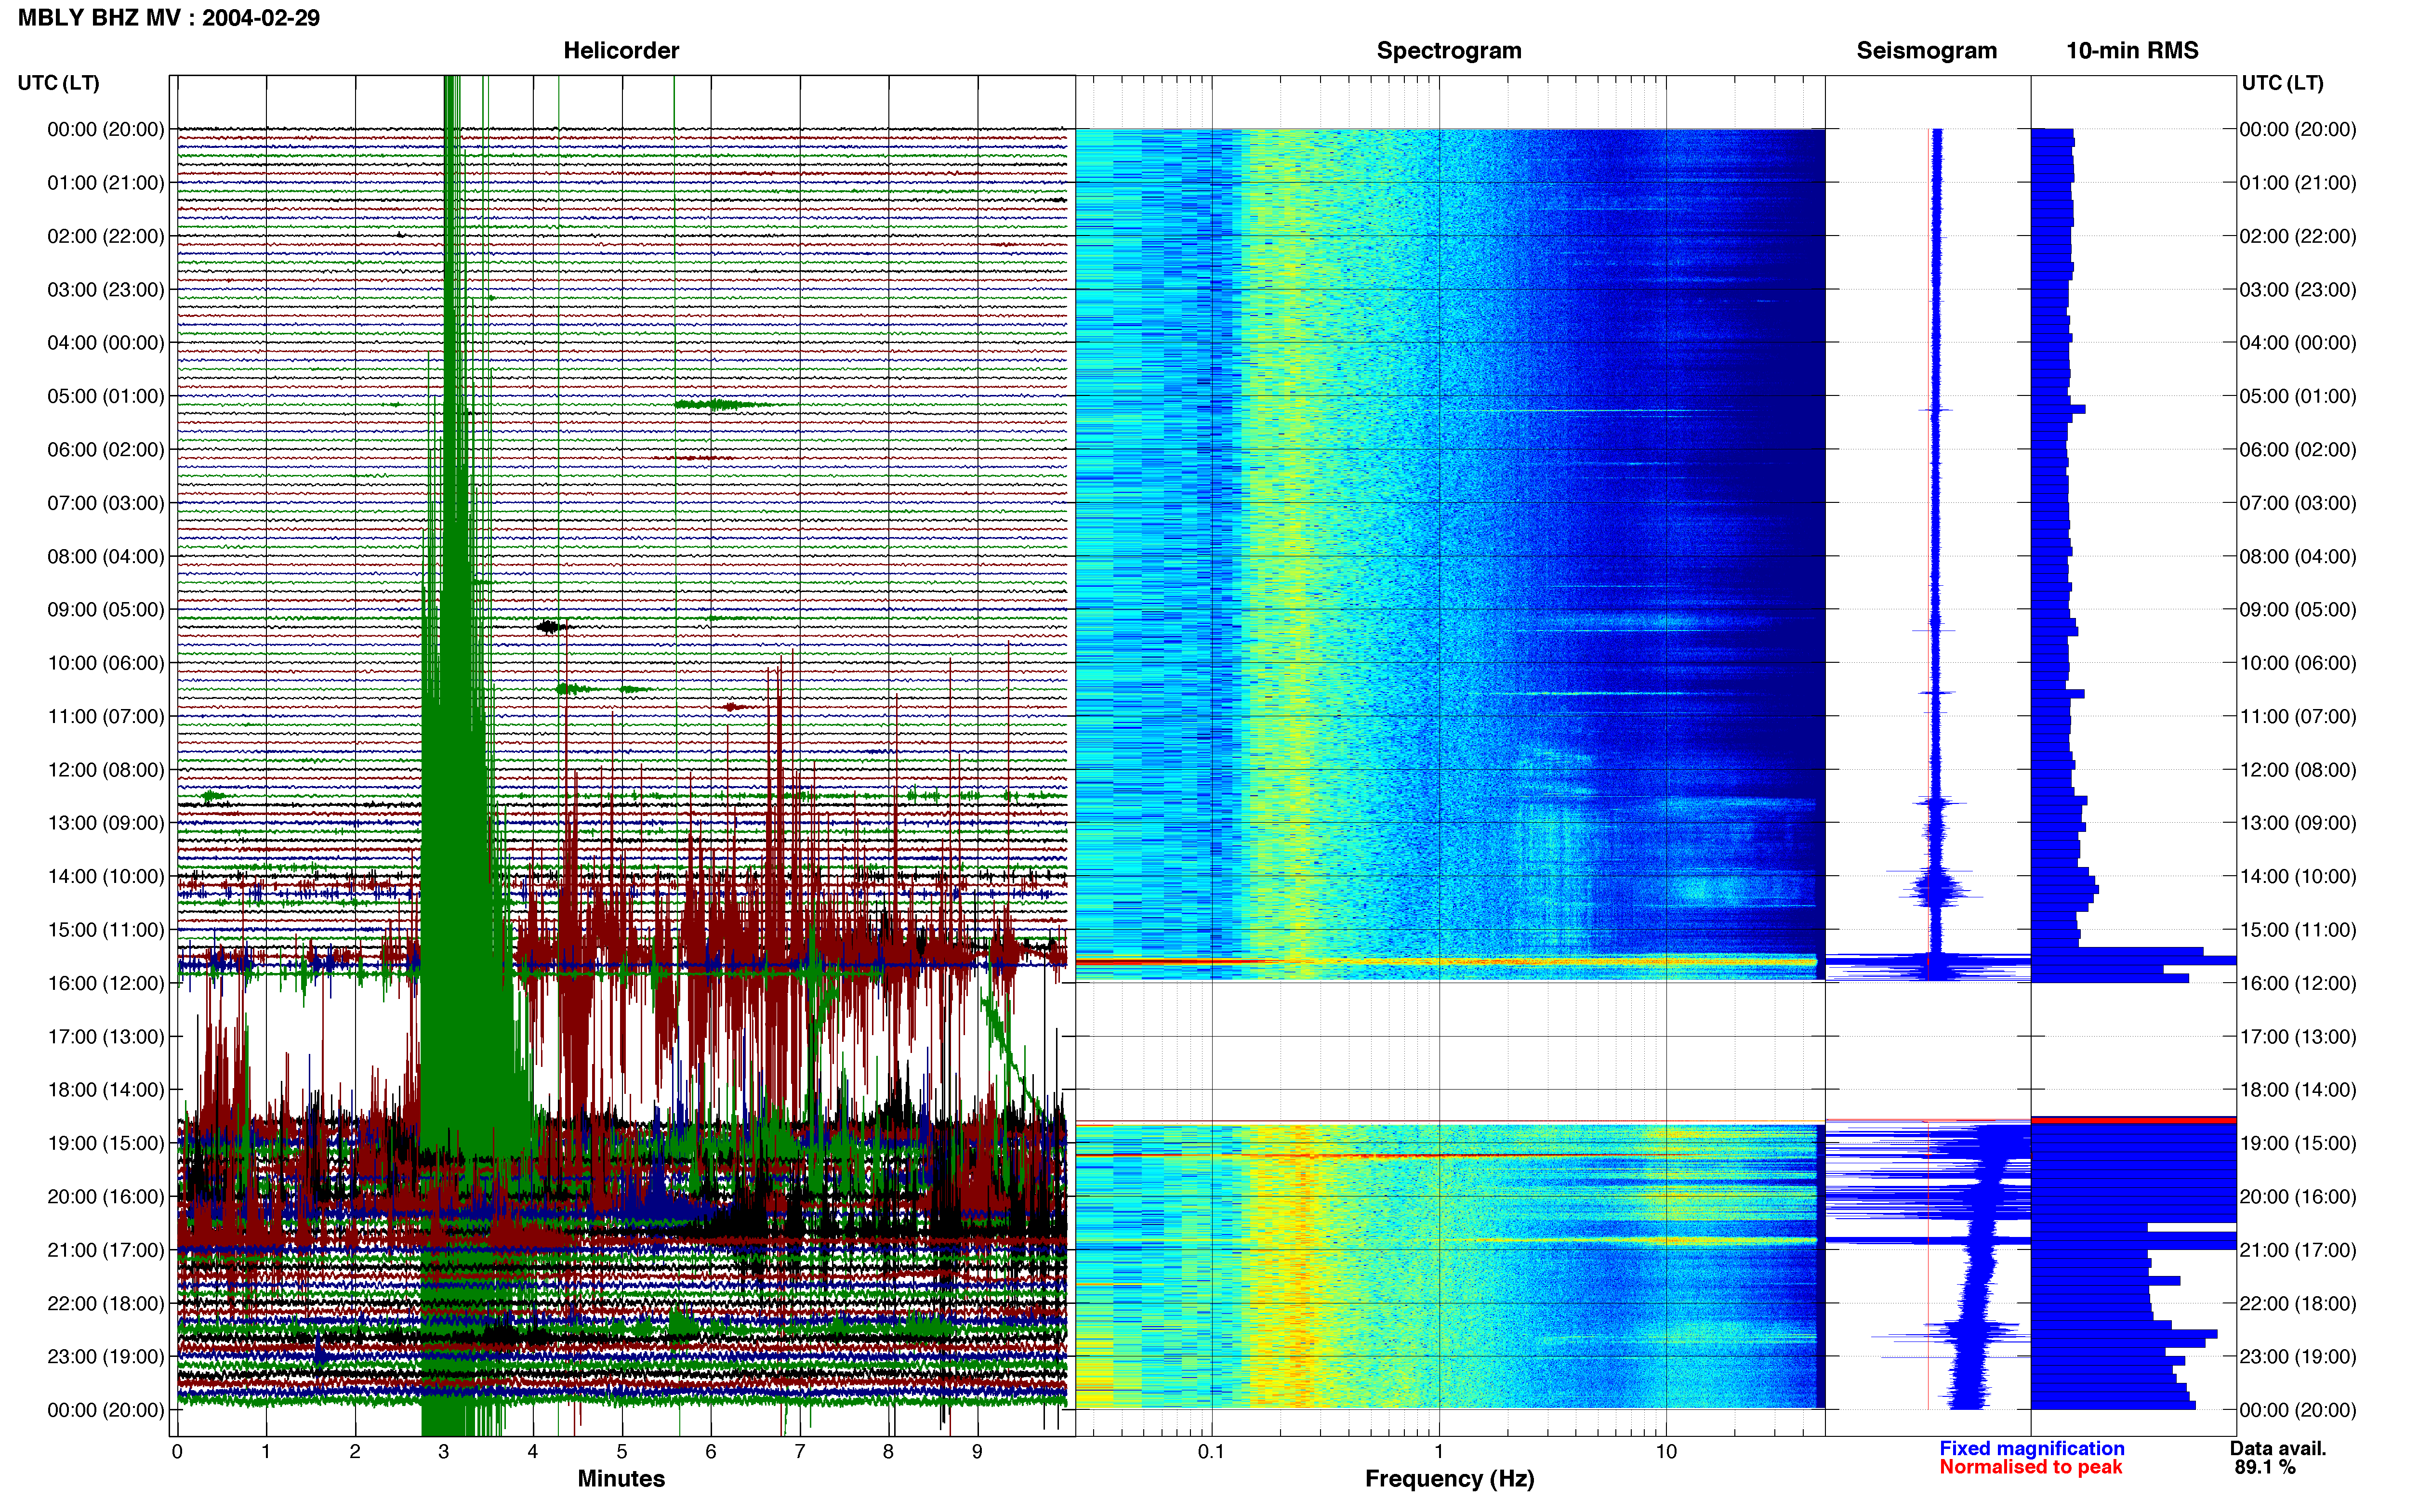This screenshot has width=2418, height=1512.
Task: Select the "10-min RMS" panel heading
Action: pos(2132,51)
